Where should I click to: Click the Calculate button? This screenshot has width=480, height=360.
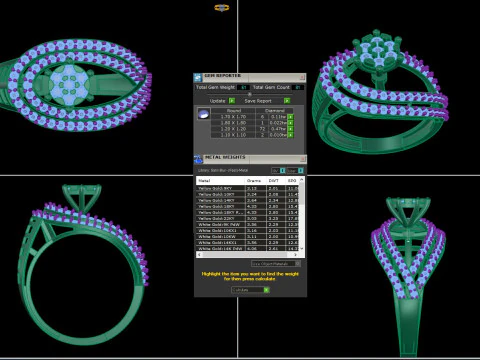250,290
